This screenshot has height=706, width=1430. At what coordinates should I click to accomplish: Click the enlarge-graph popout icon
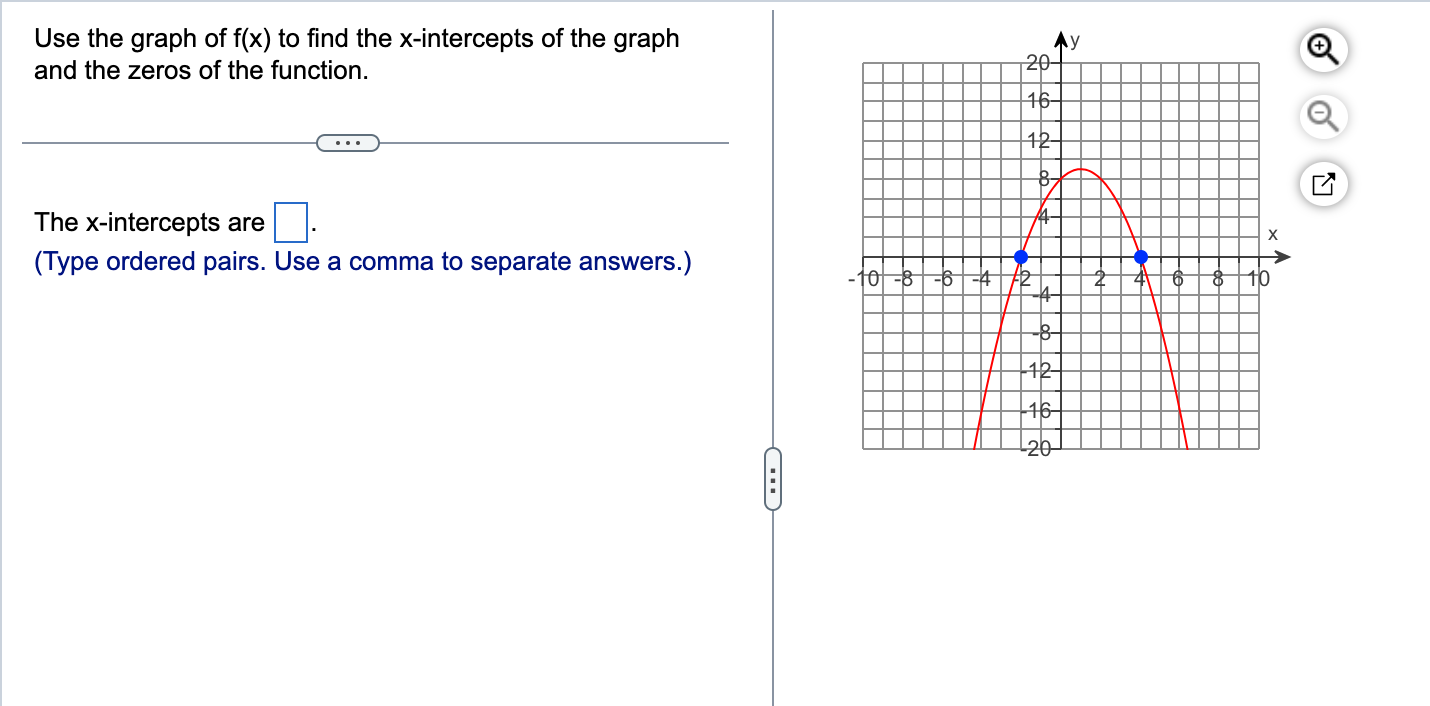(1322, 184)
